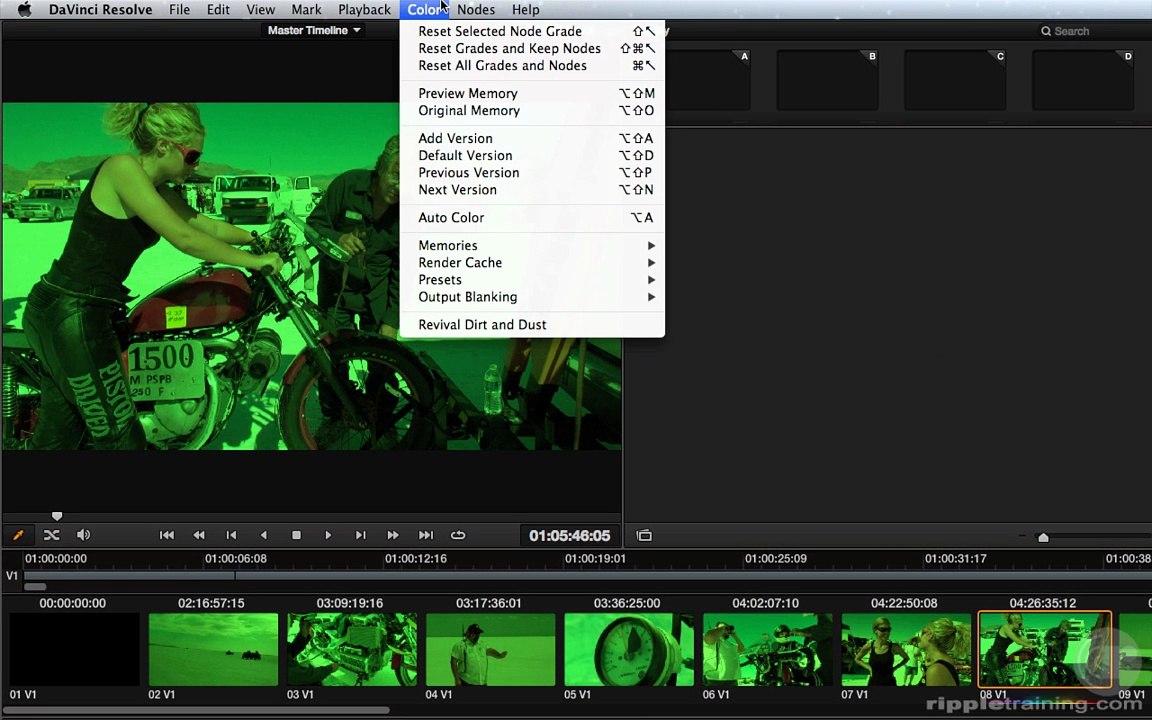1152x720 pixels.
Task: Apply Auto Color
Action: coord(532,217)
